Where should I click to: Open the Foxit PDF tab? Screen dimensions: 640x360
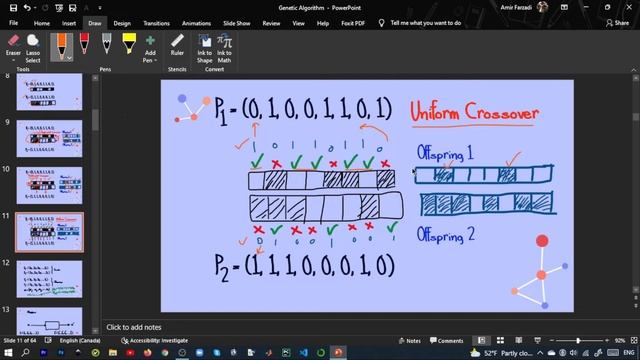tap(353, 23)
